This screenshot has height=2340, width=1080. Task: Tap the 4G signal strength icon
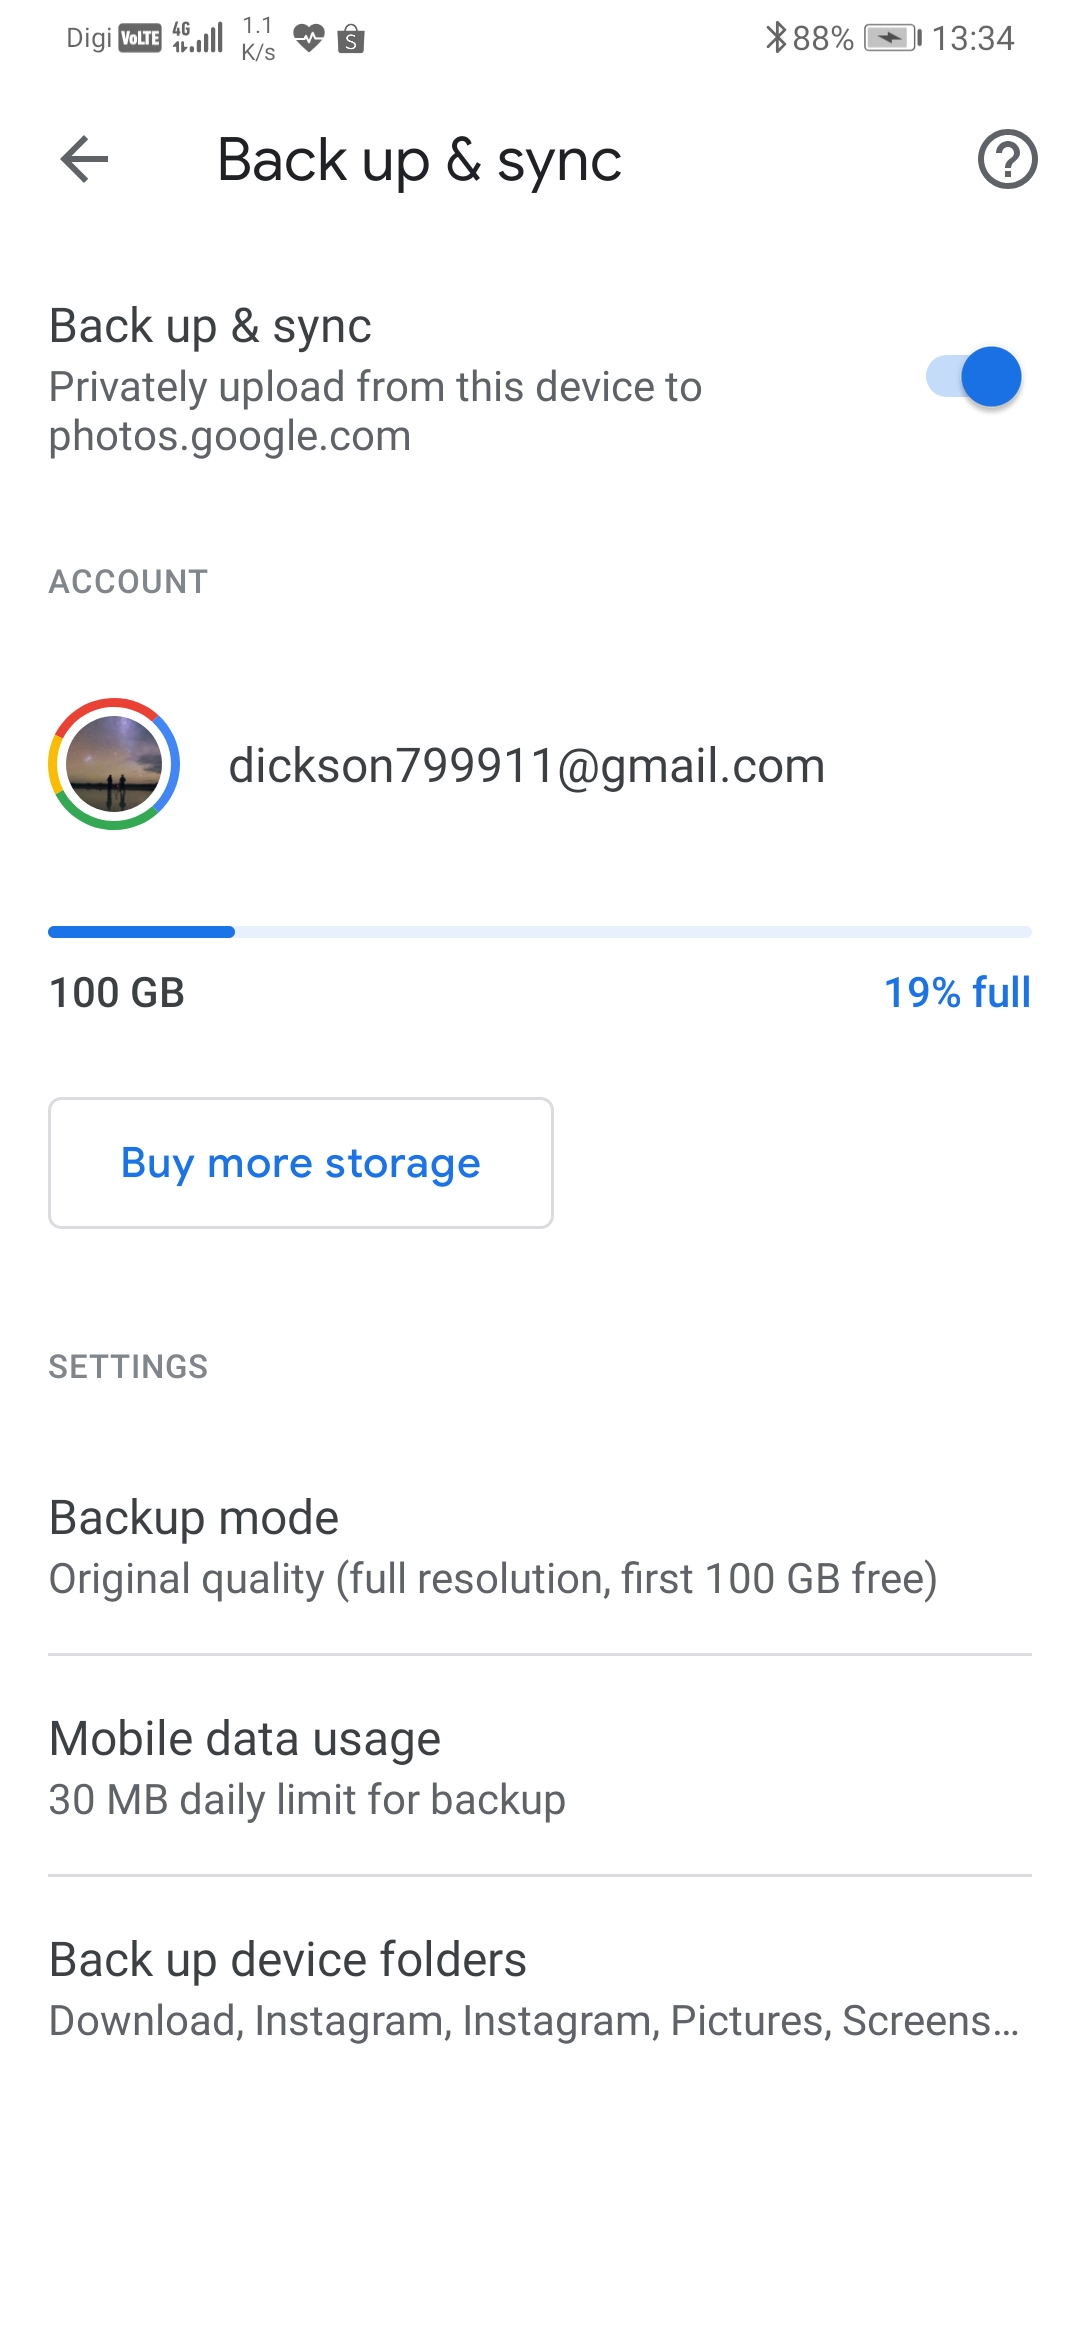point(198,38)
